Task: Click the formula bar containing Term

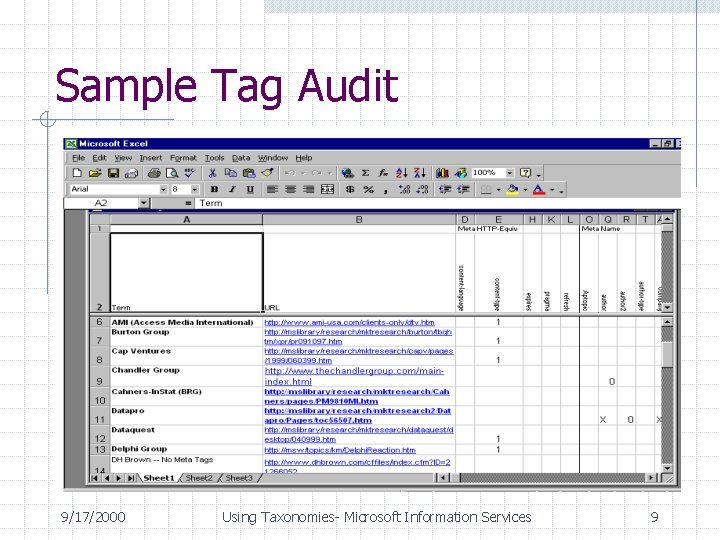Action: point(436,203)
